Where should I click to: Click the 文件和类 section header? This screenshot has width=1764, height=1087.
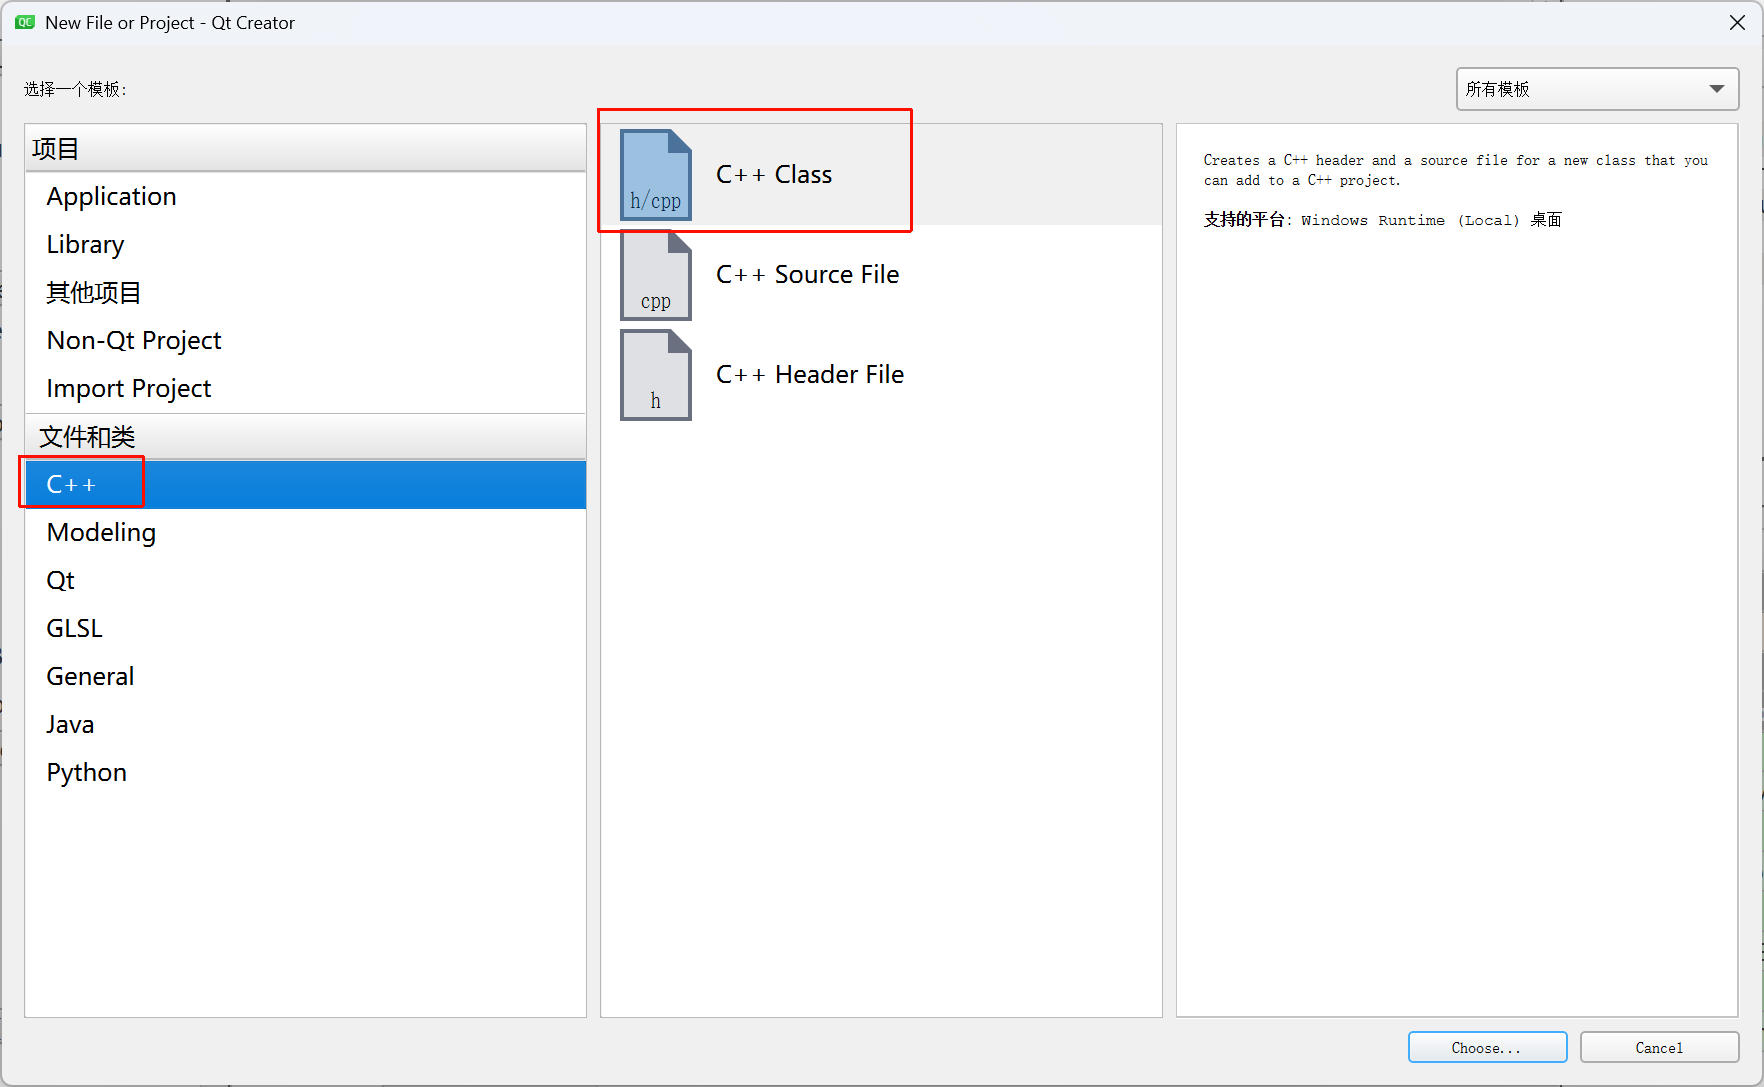305,437
